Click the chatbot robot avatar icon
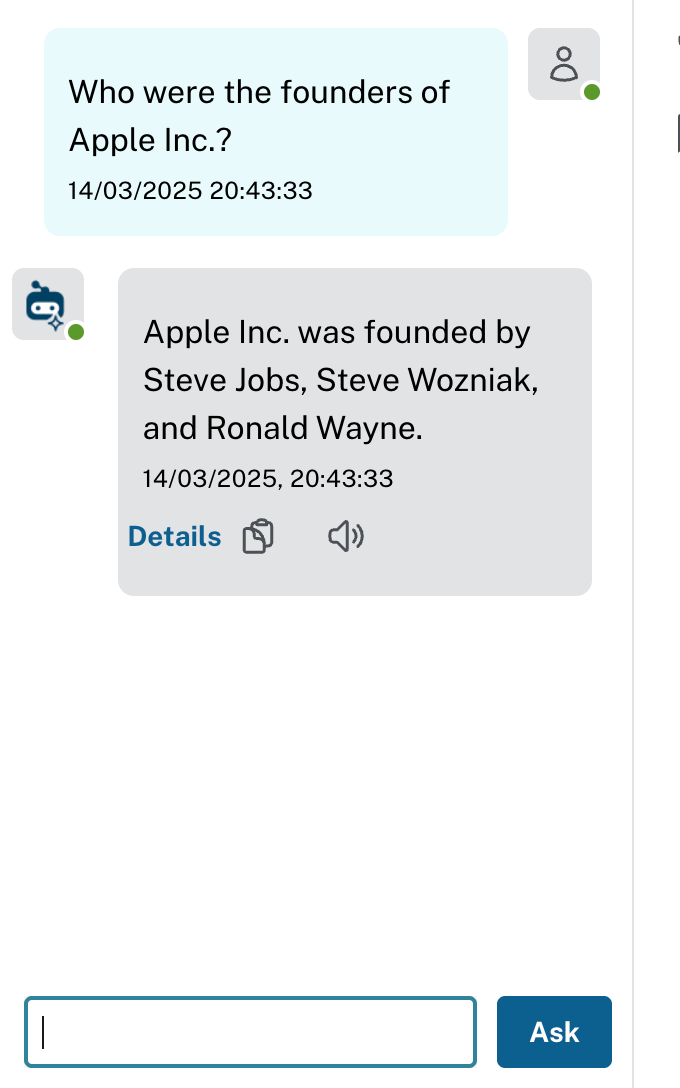Viewport: 680px width, 1088px height. click(x=46, y=302)
